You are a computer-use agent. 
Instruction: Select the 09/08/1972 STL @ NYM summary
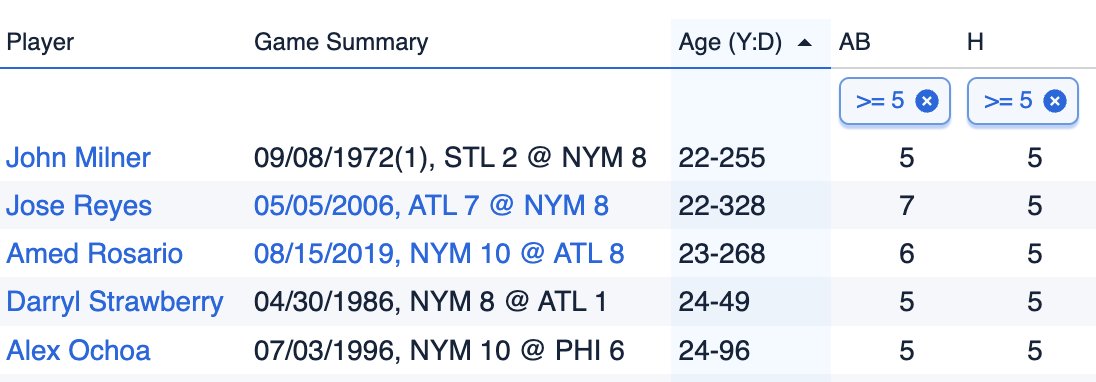450,157
